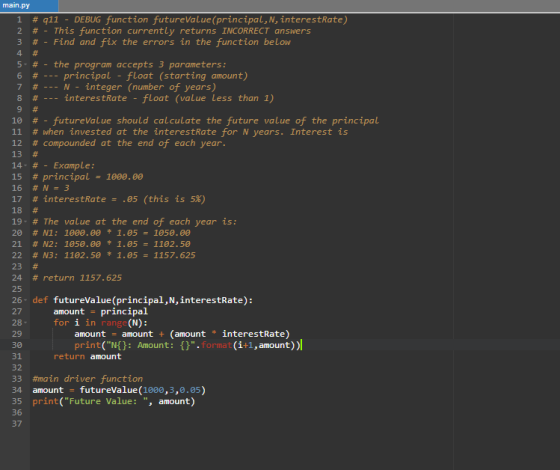Click 'futureValue' in the function definition
Image resolution: width=560 pixels, height=470 pixels.
point(82,300)
